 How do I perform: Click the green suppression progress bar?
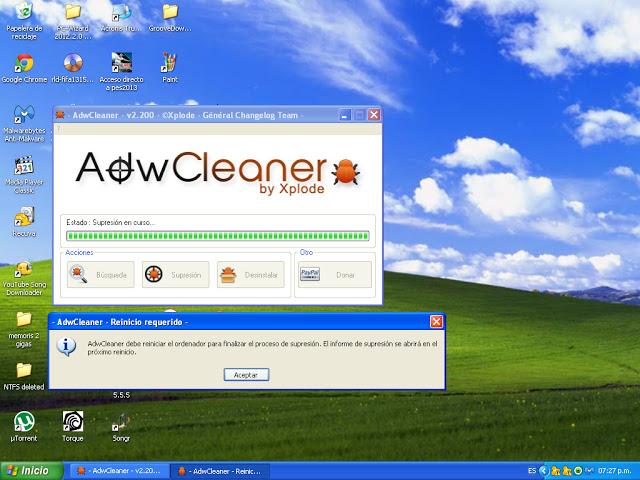pyautogui.click(x=217, y=237)
